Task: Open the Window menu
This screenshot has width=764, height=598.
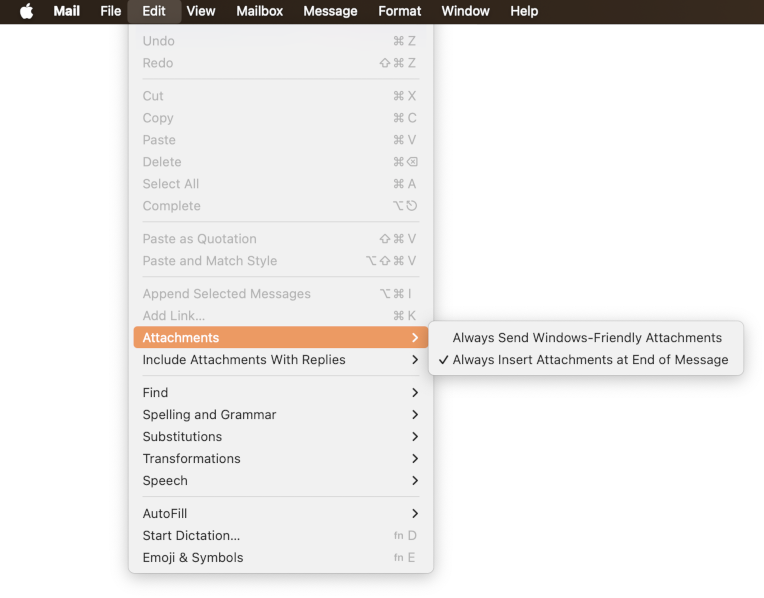Action: click(x=465, y=11)
